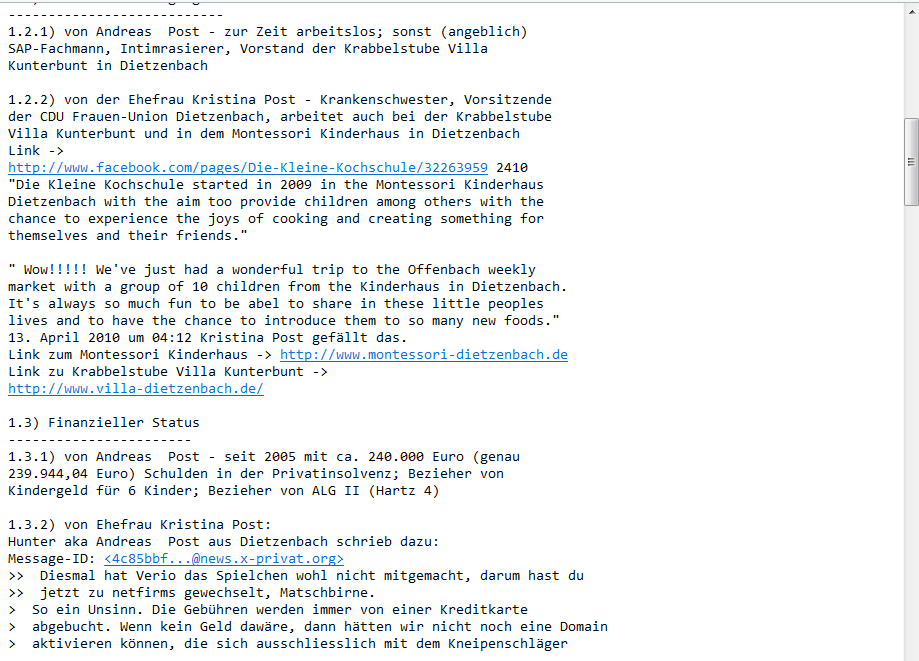The width and height of the screenshot is (919, 661).
Task: Click the '239.944,04 Euro) Schulden' line
Action: coord(256,473)
